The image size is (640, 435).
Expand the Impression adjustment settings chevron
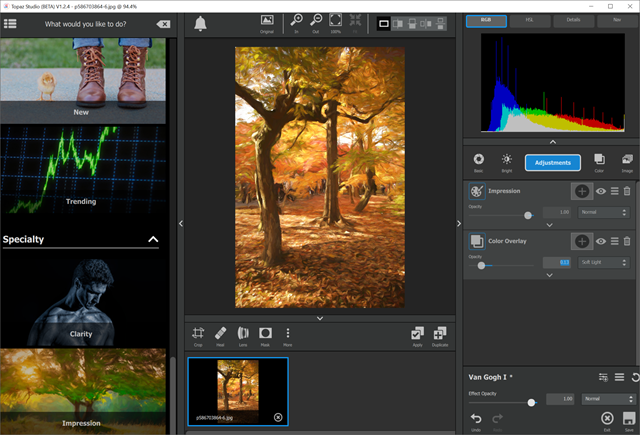(549, 225)
